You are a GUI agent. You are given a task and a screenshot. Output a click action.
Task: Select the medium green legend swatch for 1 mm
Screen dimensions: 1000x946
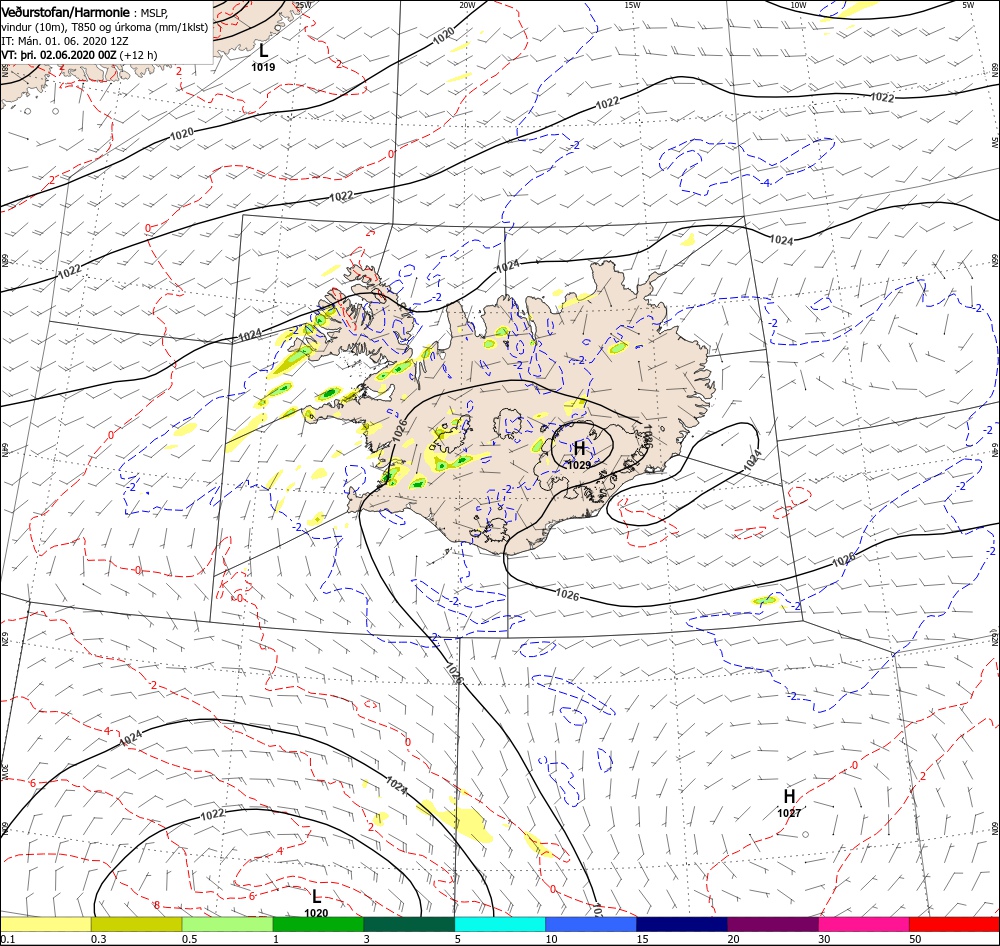pos(318,924)
